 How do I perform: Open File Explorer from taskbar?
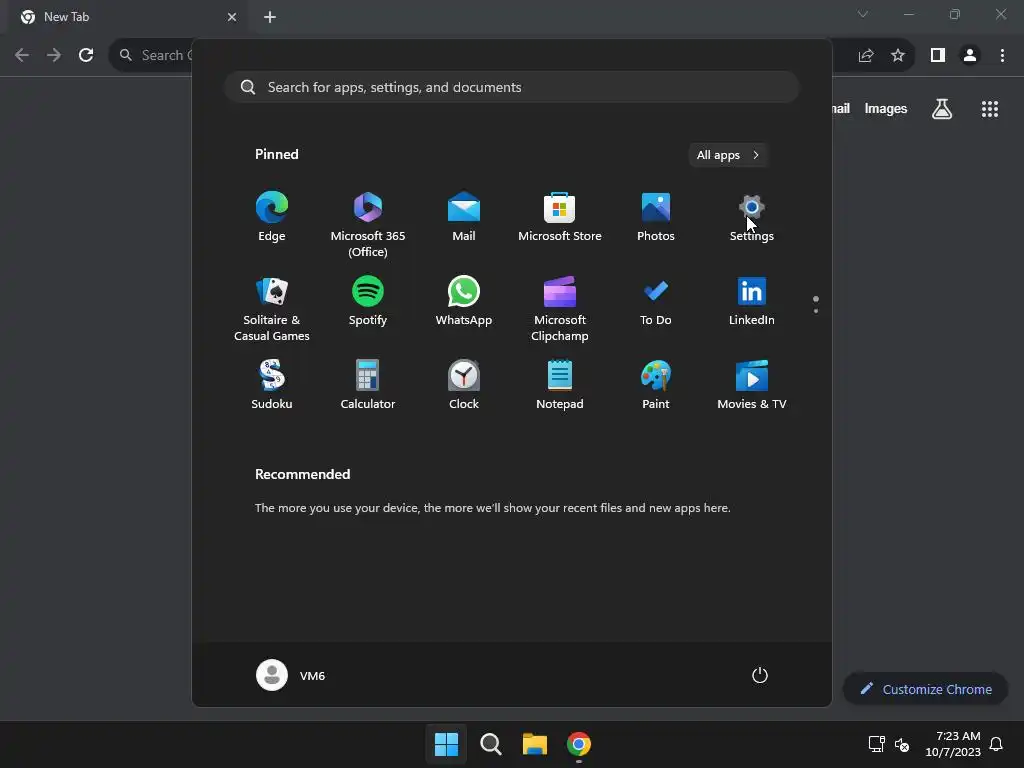(534, 744)
